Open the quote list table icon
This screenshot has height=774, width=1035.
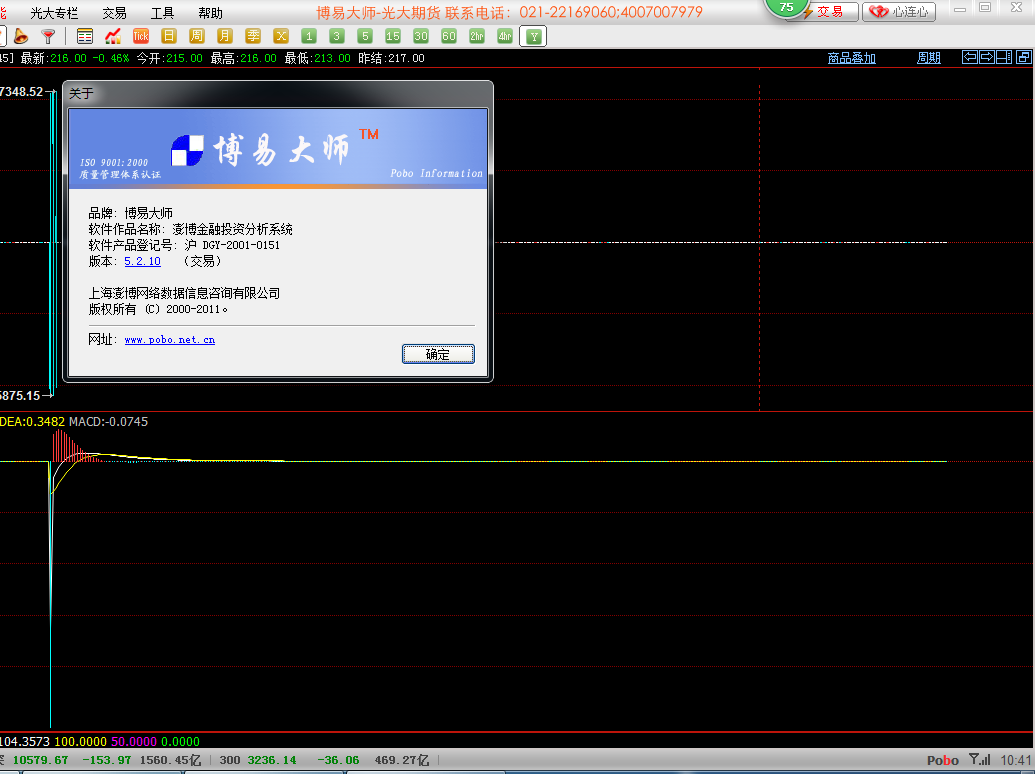[85, 36]
